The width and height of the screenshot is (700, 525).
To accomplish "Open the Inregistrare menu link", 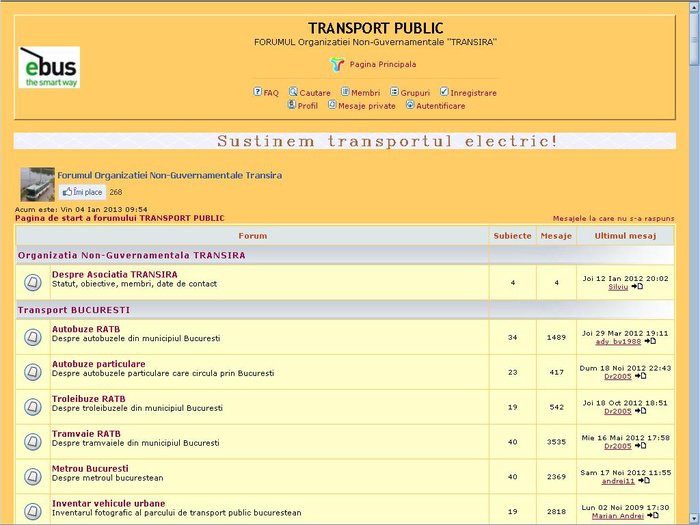I will click(x=473, y=93).
